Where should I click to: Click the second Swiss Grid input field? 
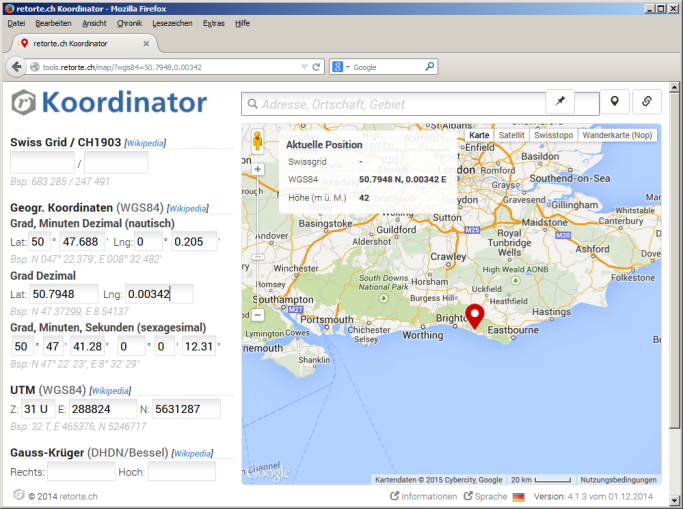point(116,163)
